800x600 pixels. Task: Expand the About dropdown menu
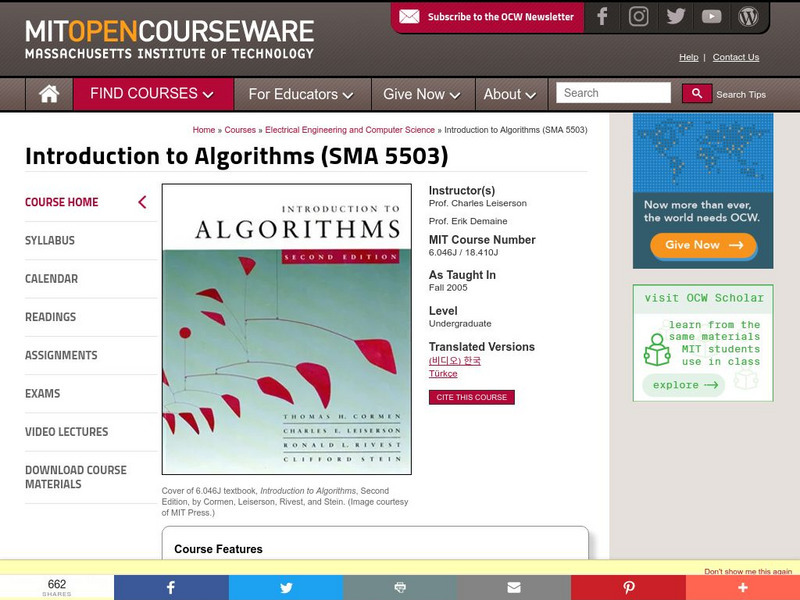[x=510, y=94]
